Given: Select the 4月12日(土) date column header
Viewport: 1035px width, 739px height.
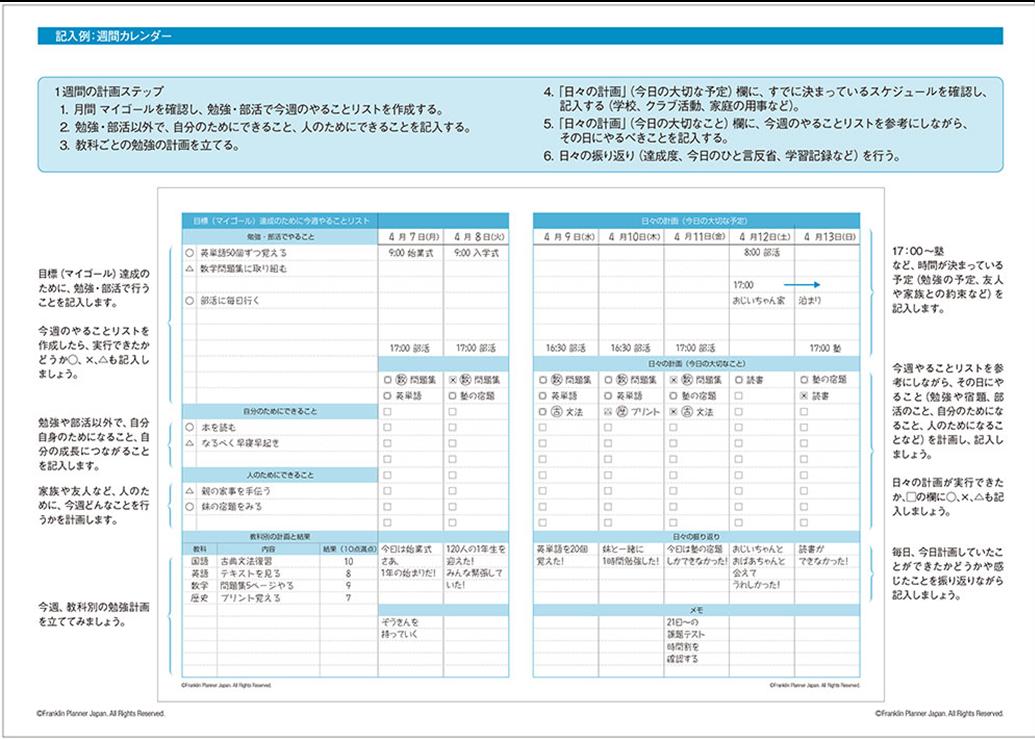Looking at the screenshot, I should click(761, 237).
